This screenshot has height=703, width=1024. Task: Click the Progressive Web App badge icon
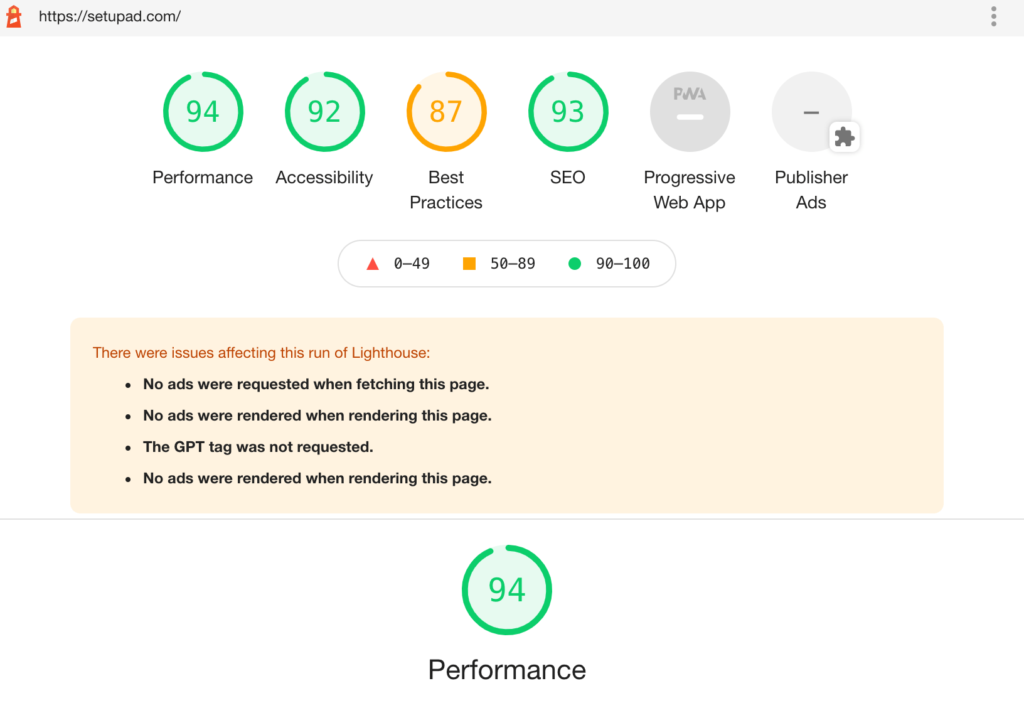click(690, 111)
